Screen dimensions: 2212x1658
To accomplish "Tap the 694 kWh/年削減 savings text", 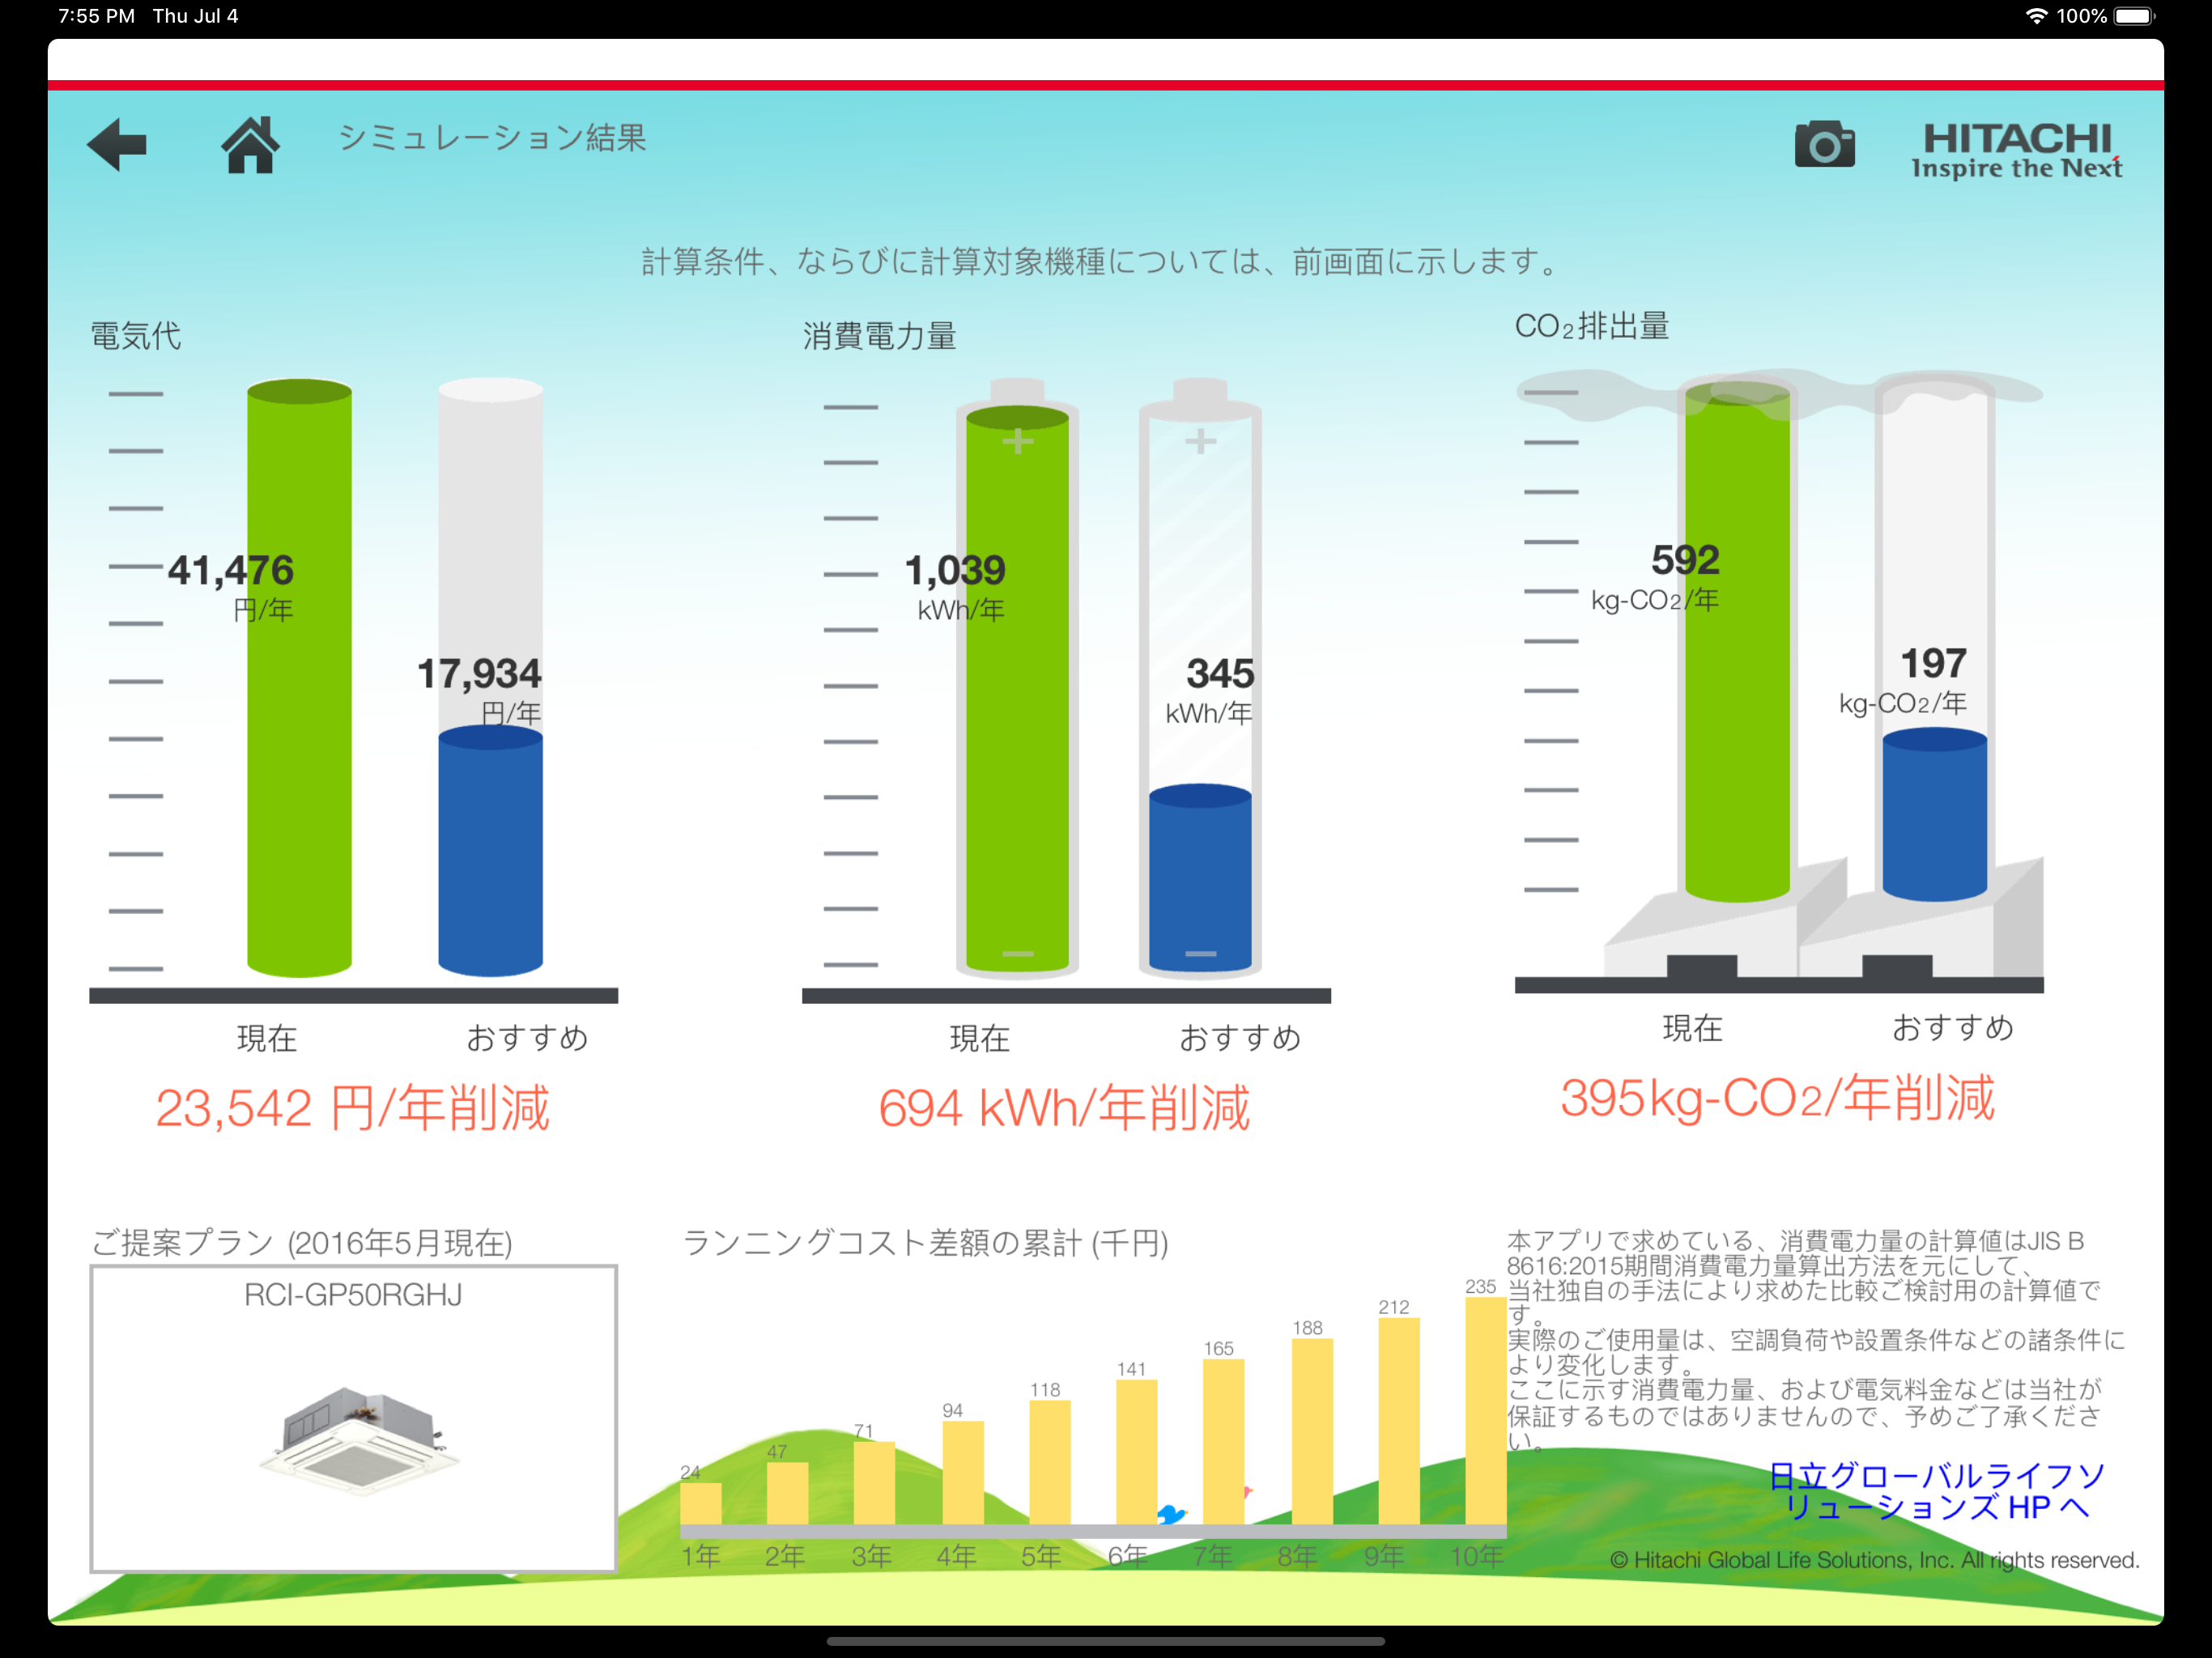I will point(1065,1108).
